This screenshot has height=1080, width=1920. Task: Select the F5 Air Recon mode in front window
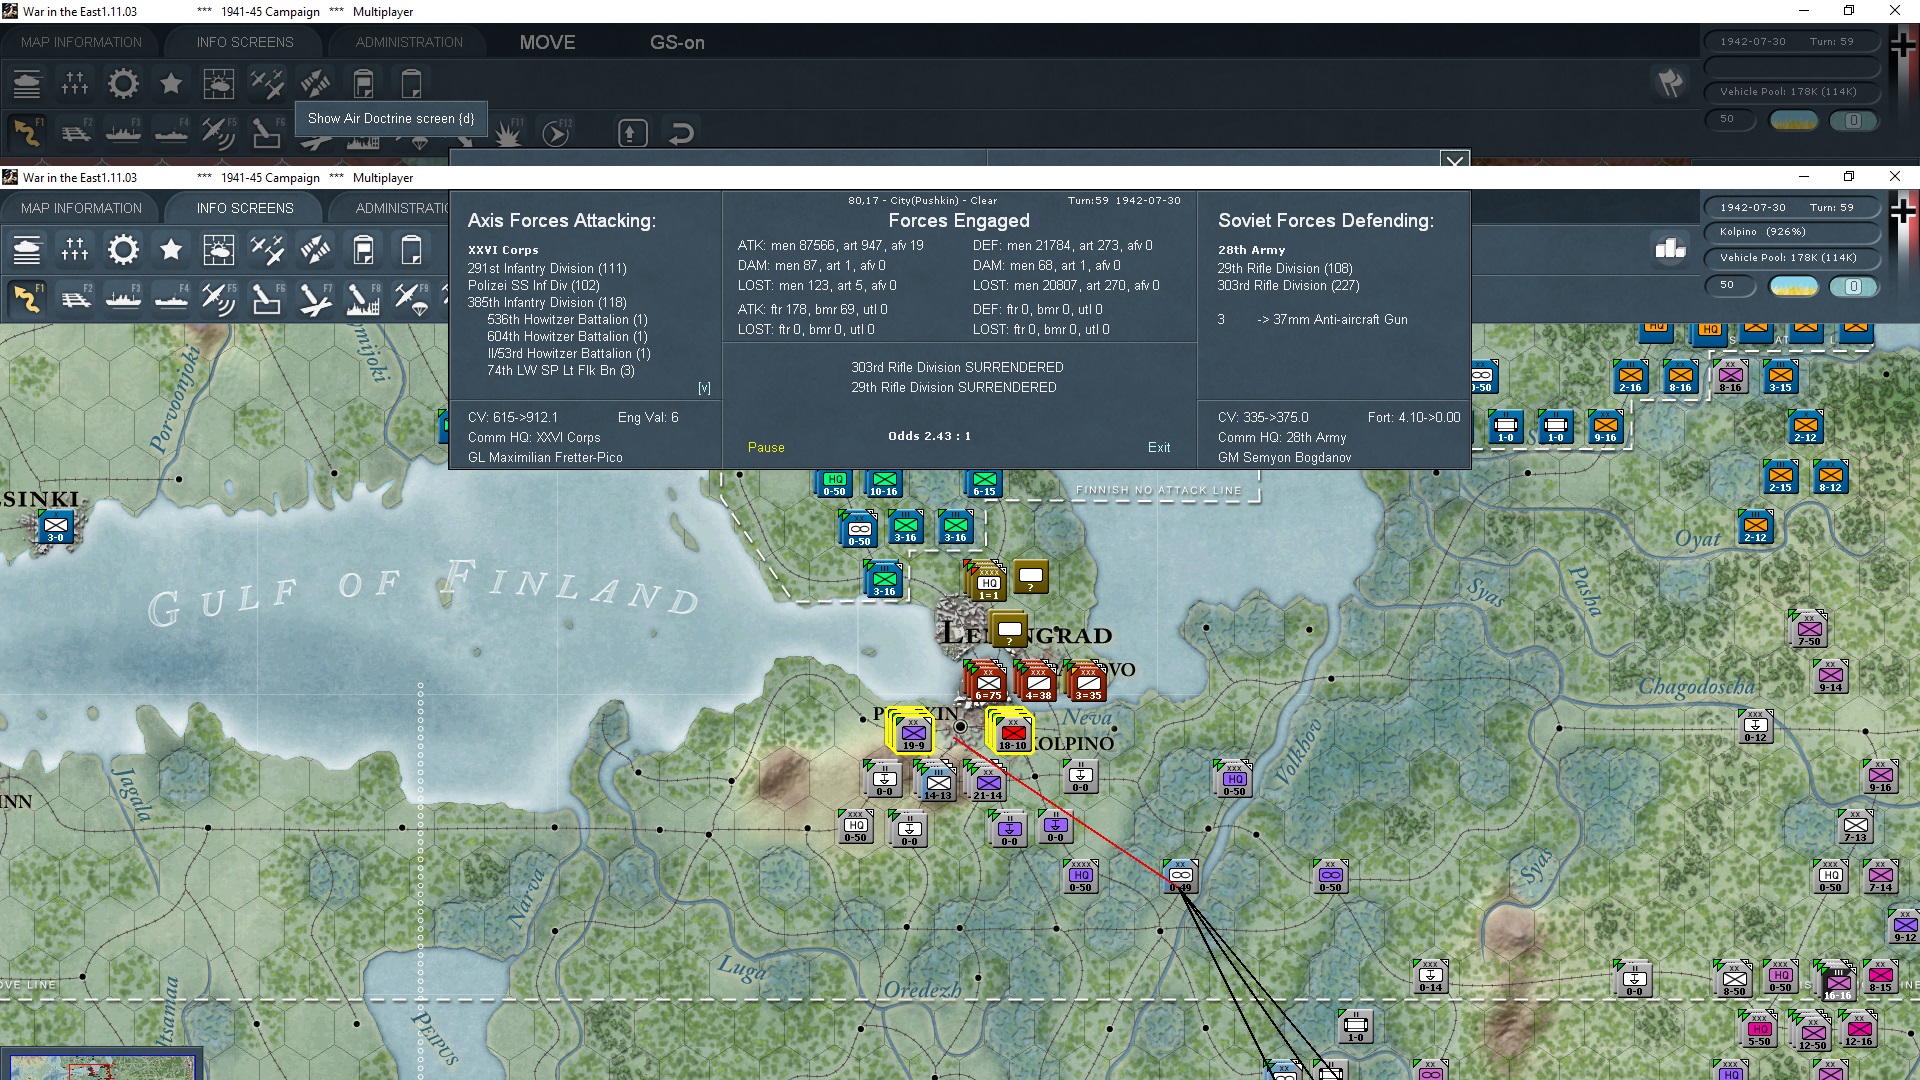point(219,299)
